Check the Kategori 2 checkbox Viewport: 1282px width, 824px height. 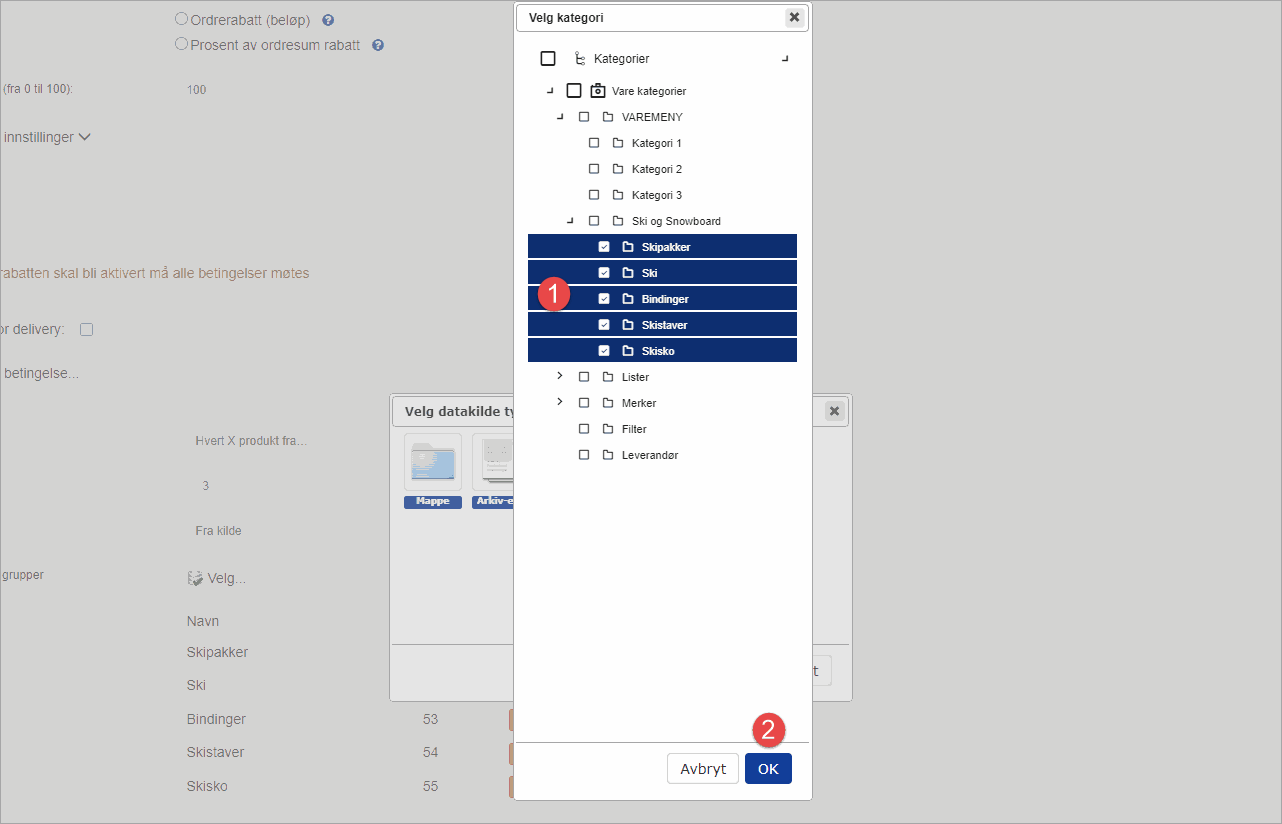(594, 169)
